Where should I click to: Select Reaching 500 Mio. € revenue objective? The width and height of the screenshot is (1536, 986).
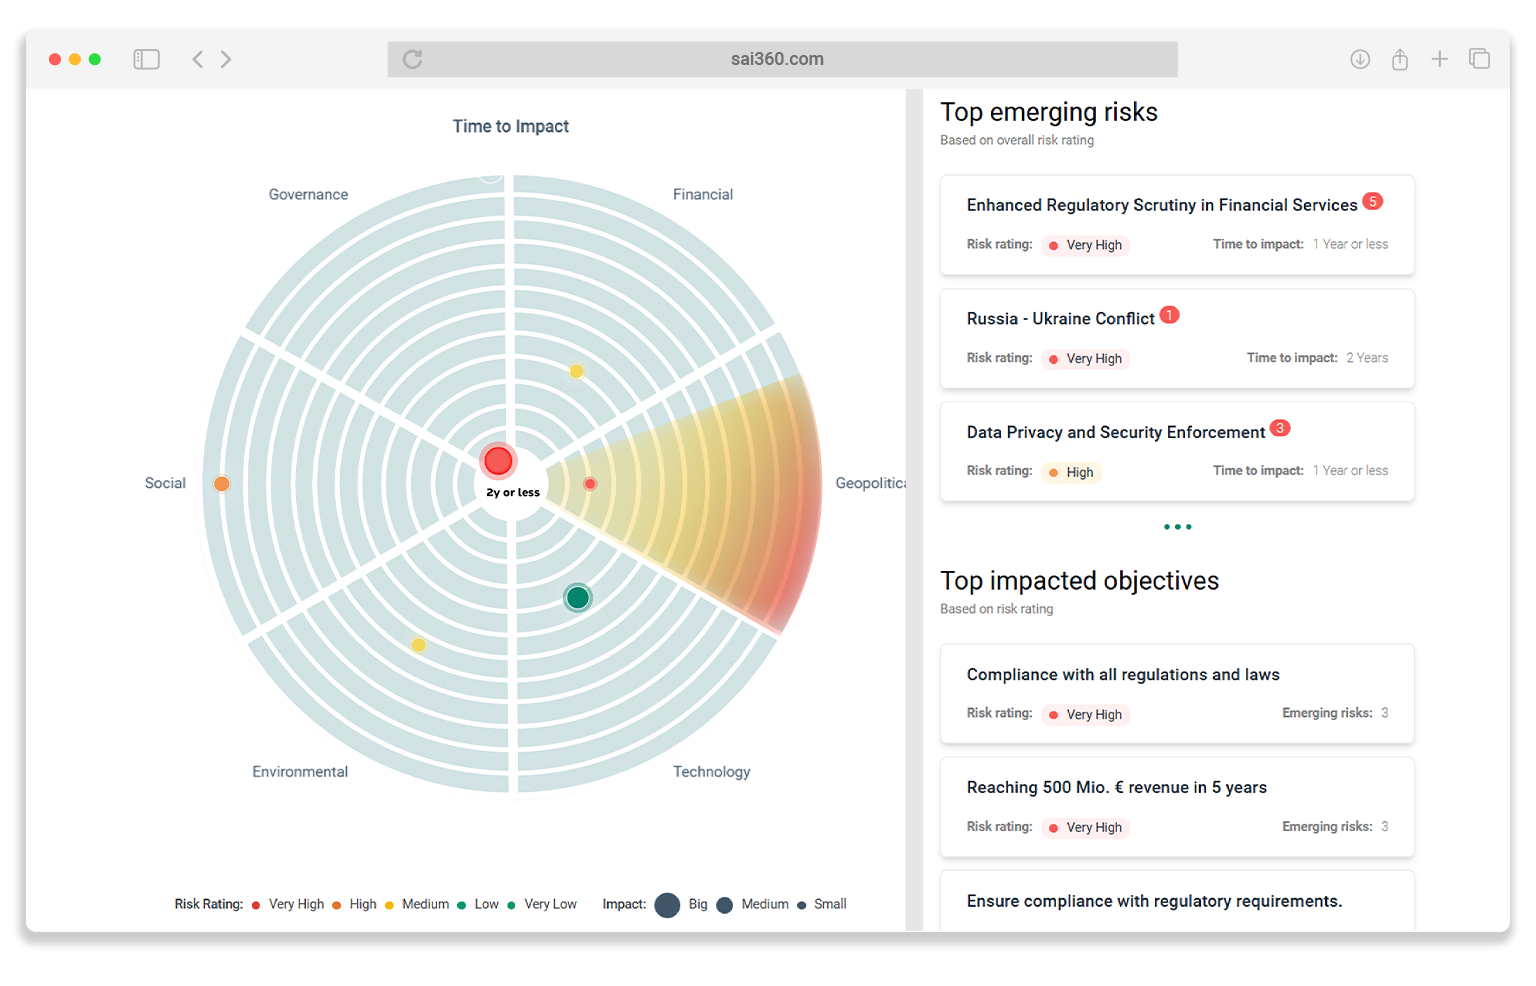click(1176, 807)
